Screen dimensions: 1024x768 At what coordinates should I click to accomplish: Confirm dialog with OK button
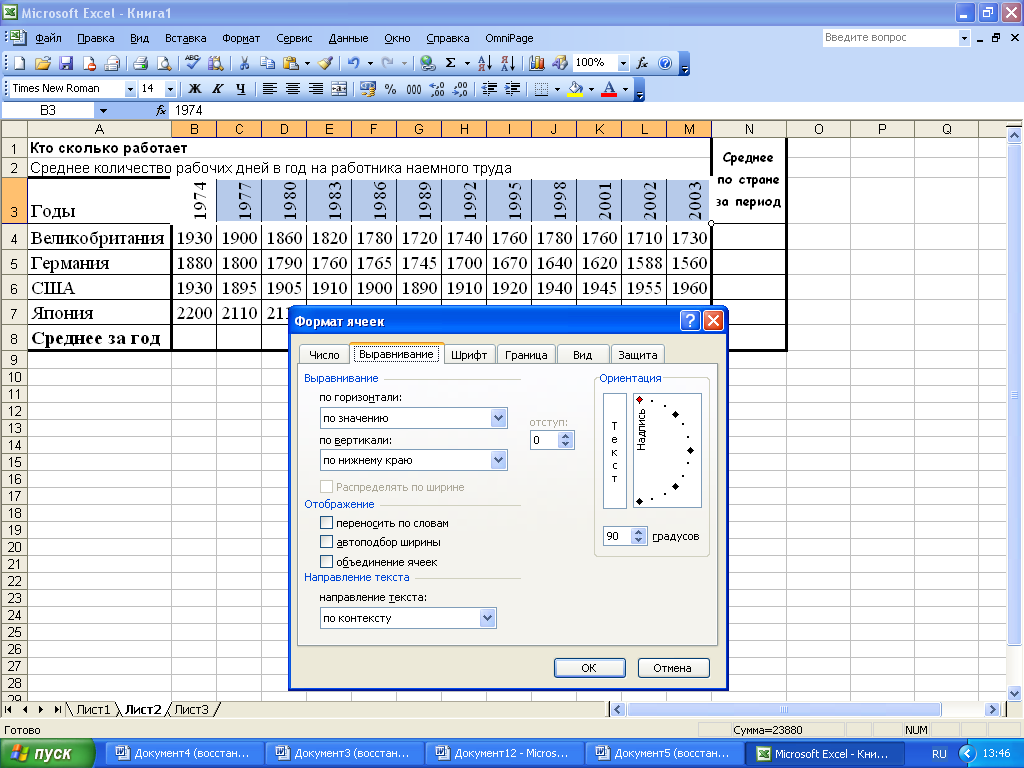(x=589, y=667)
